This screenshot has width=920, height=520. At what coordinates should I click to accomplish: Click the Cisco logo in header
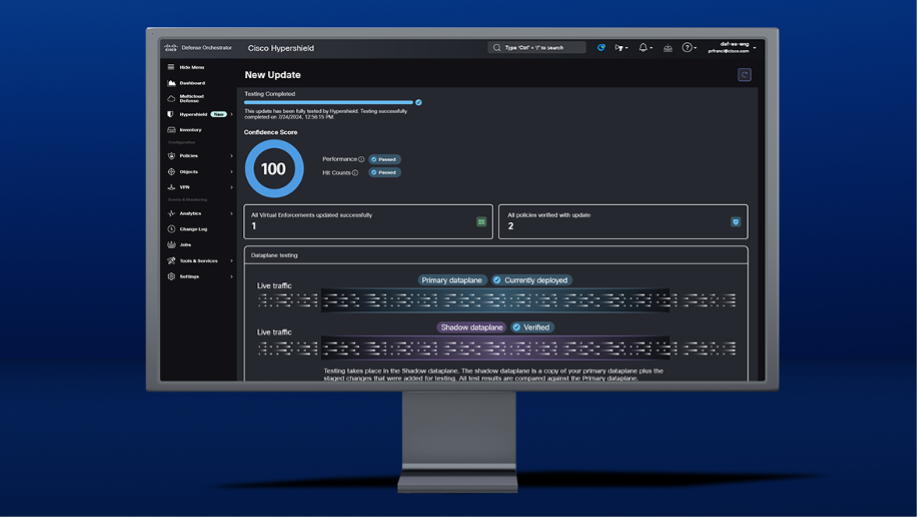[171, 48]
